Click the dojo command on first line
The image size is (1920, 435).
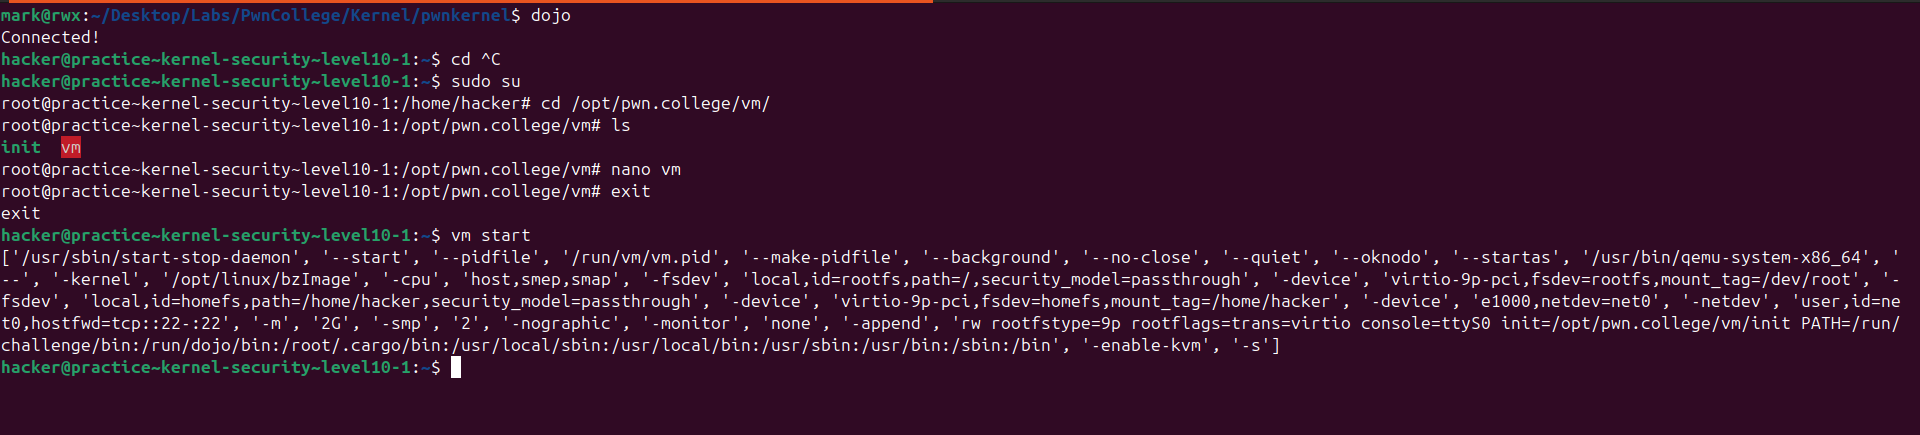pyautogui.click(x=550, y=16)
